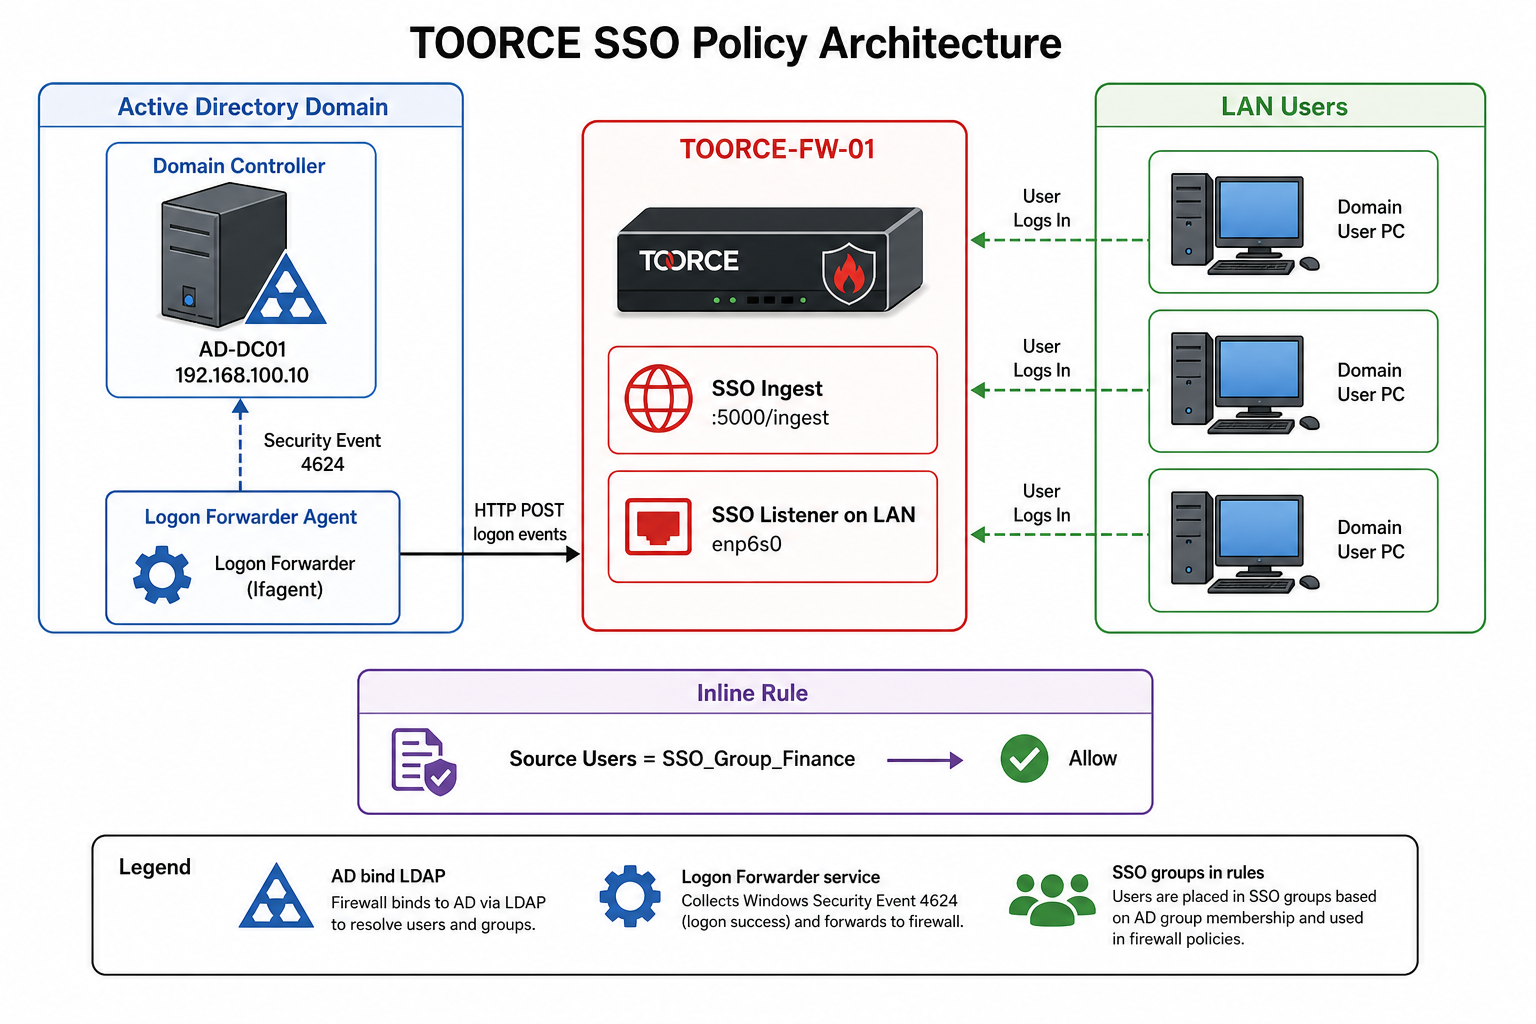Click the bottom User Logs In label
Viewport: 1536px width, 1024px height.
pyautogui.click(x=1042, y=503)
